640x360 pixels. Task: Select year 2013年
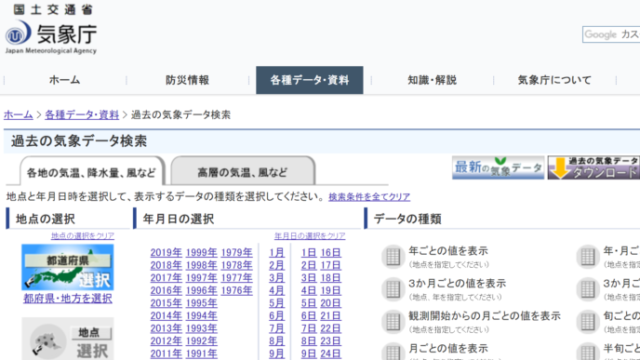(x=166, y=329)
